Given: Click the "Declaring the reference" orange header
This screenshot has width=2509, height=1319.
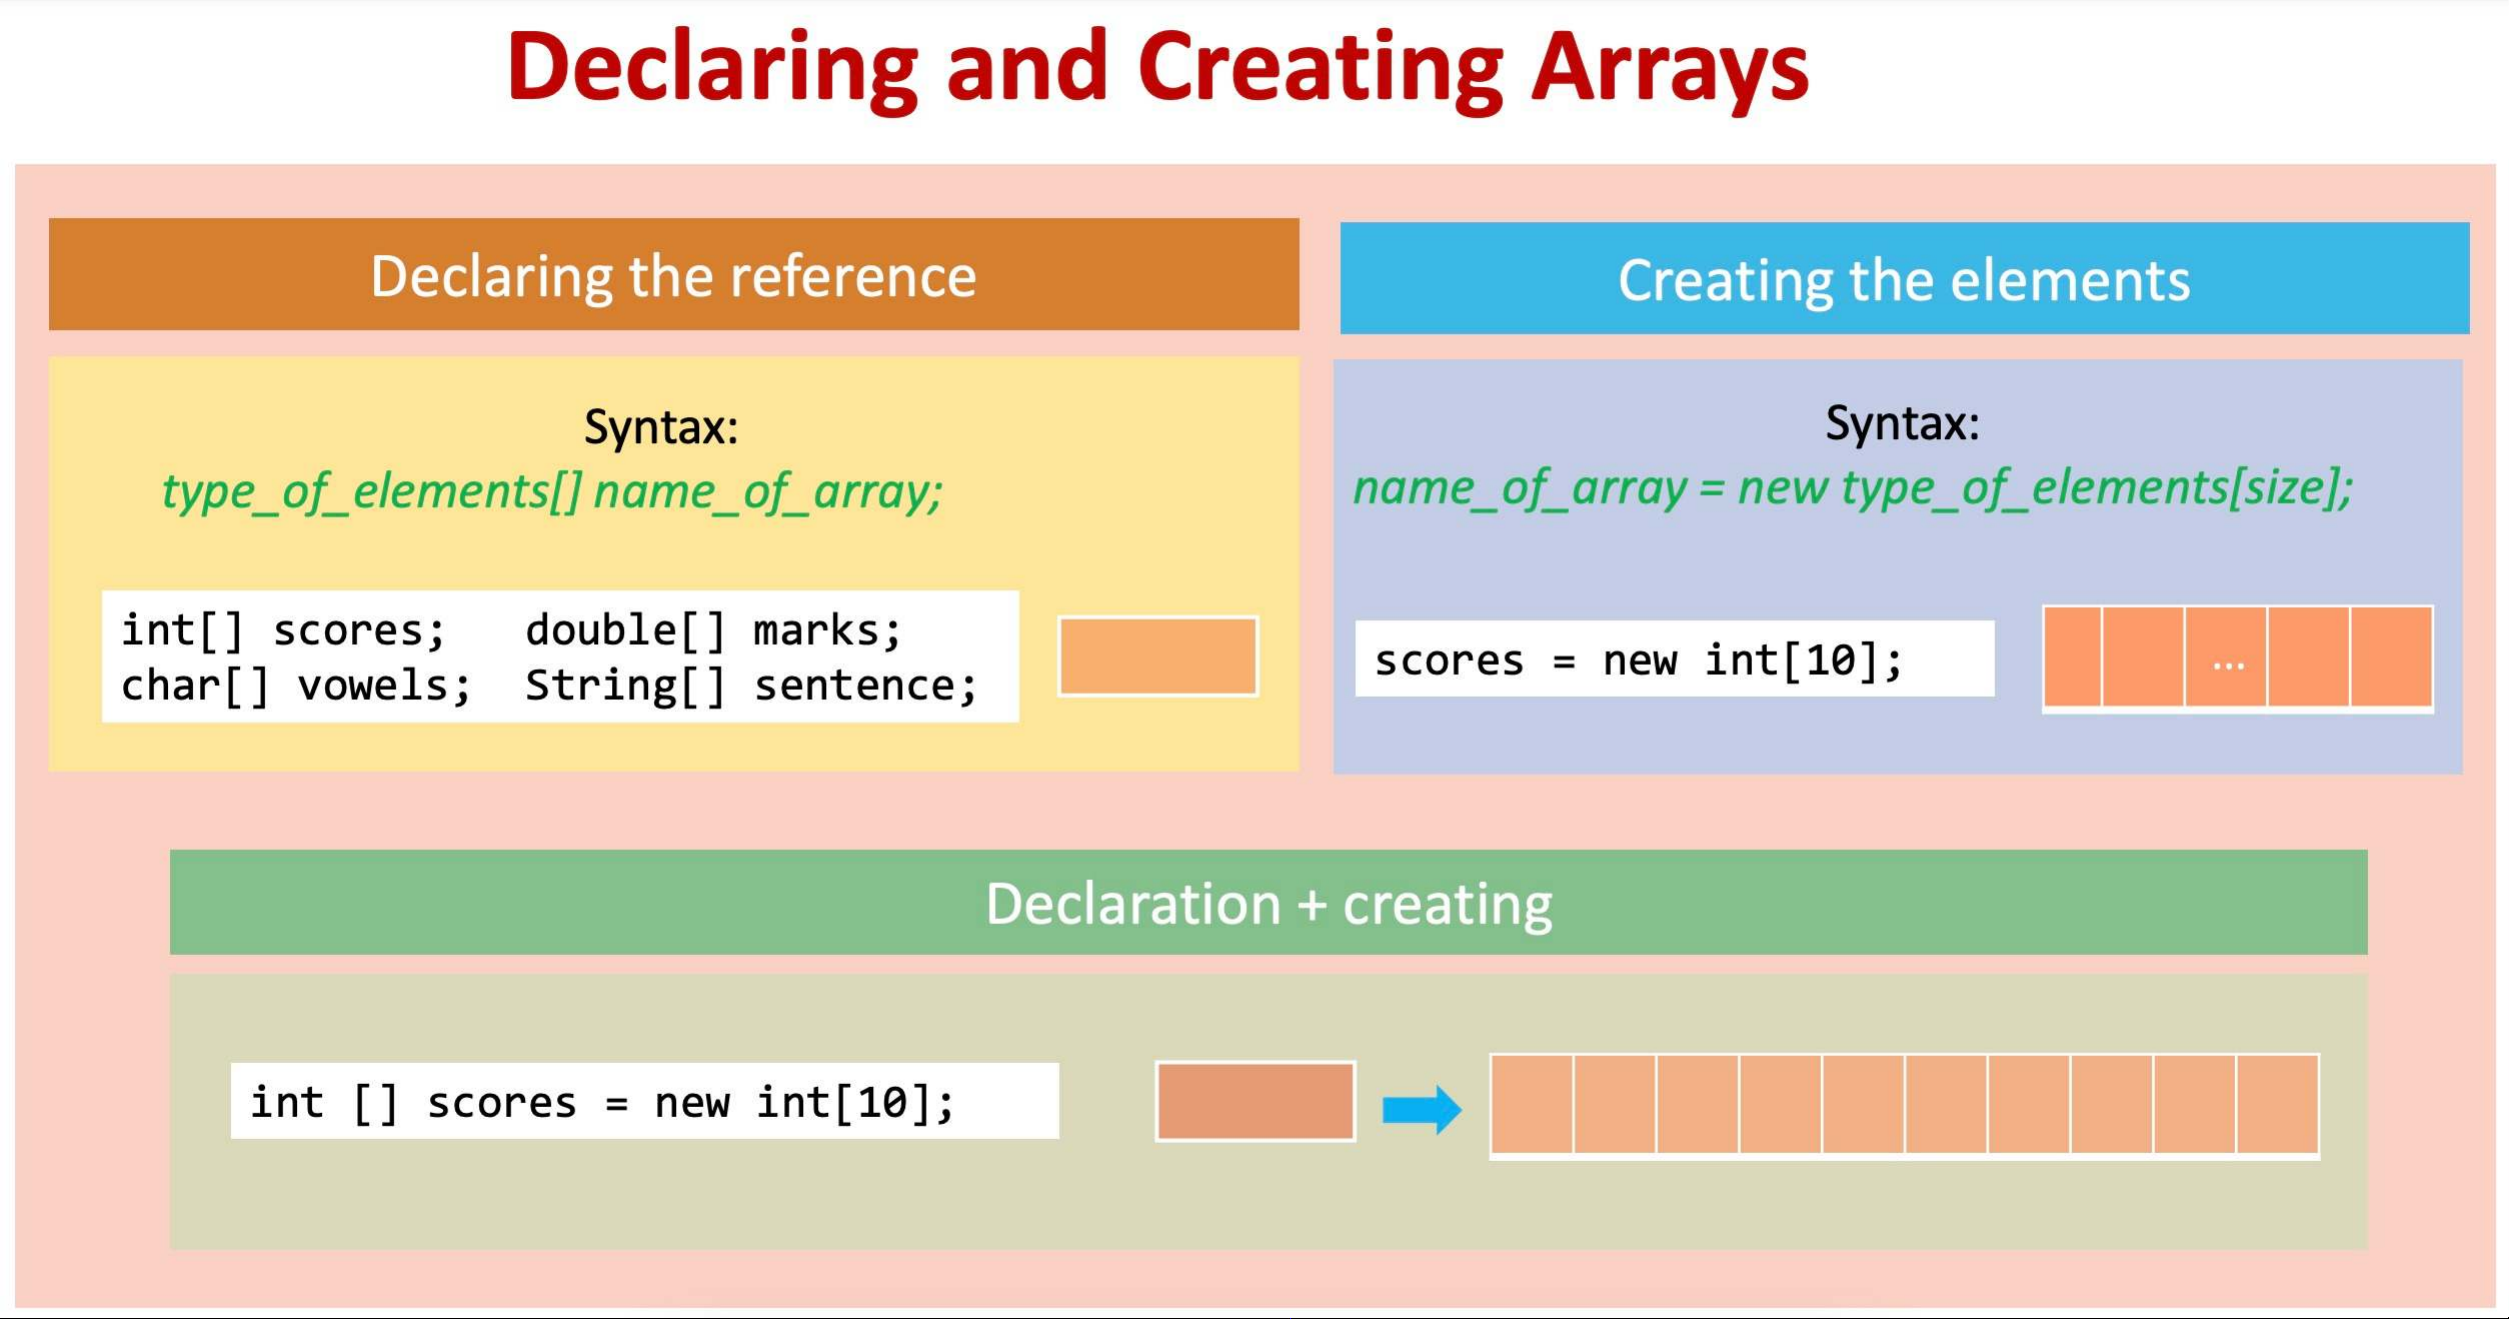Looking at the screenshot, I should pos(673,276).
